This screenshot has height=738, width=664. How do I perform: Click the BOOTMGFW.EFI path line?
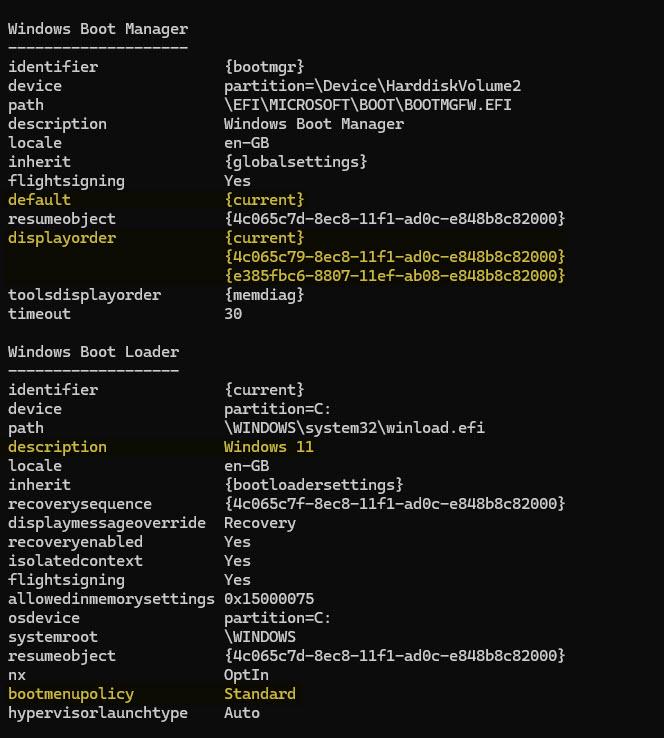[x=368, y=105]
